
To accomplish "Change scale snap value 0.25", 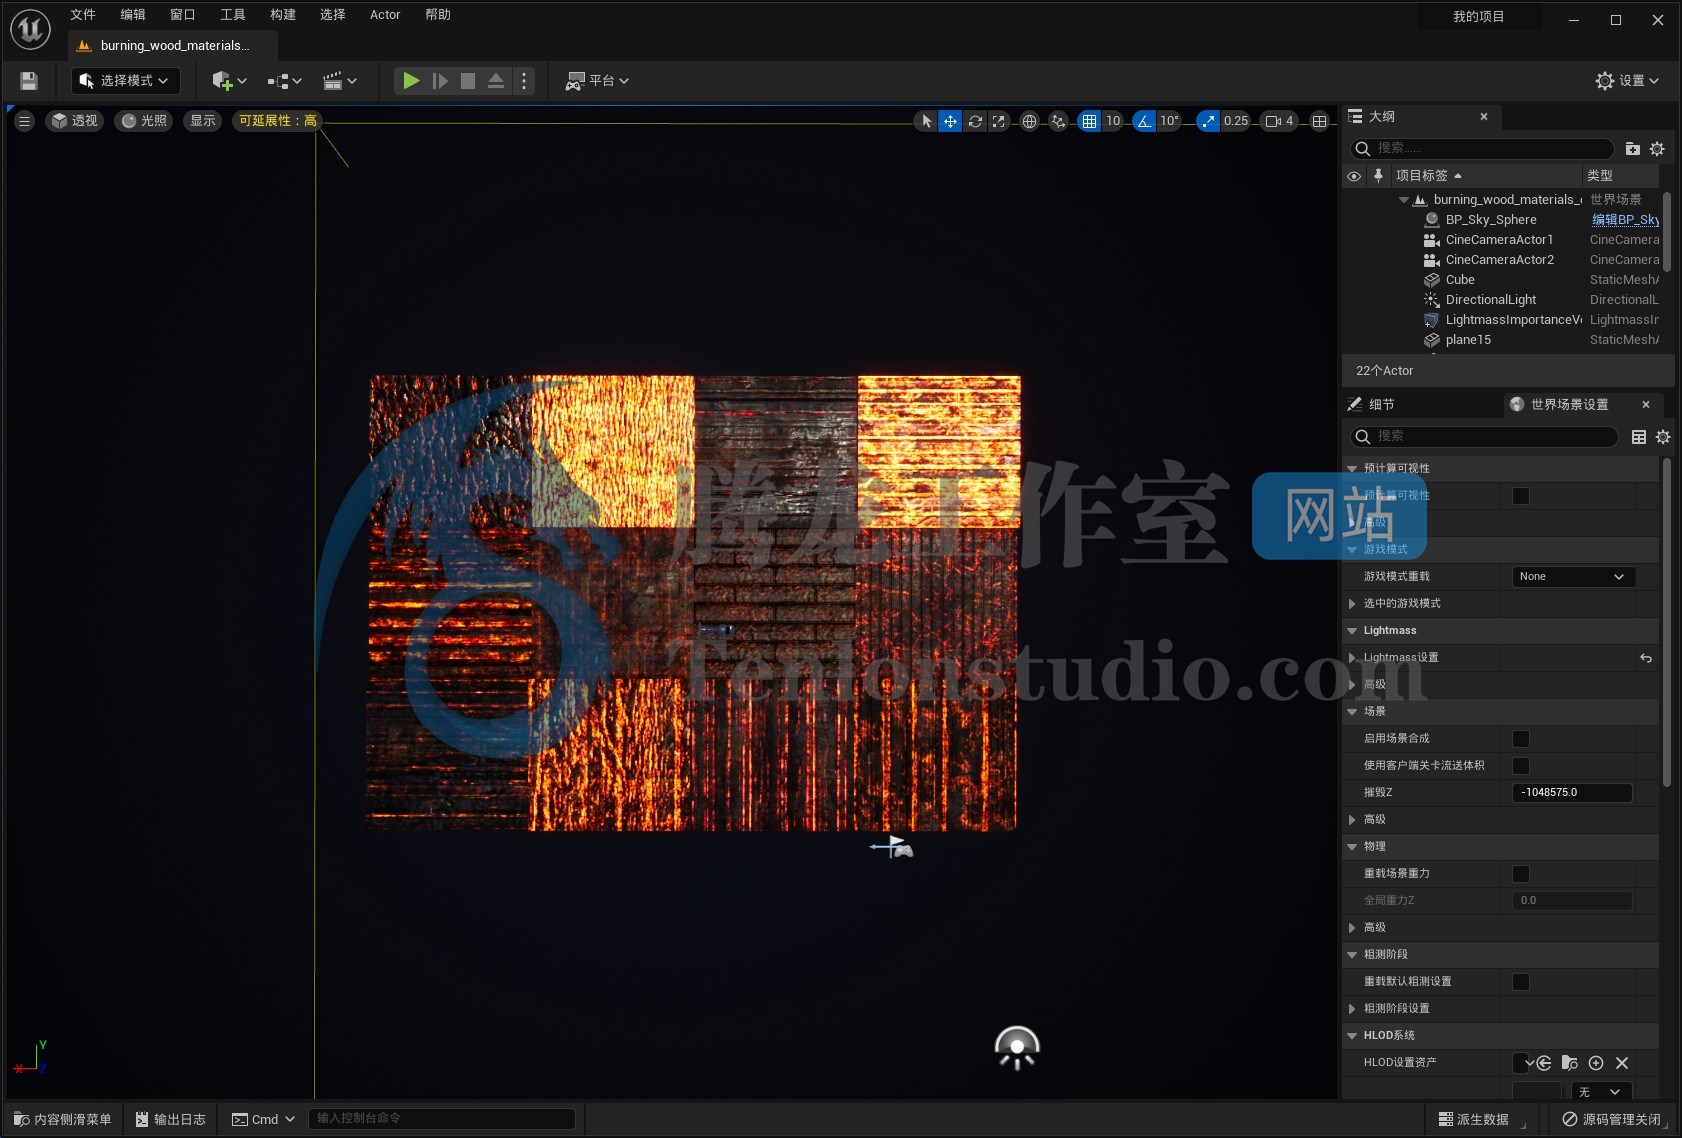I will click(x=1236, y=121).
